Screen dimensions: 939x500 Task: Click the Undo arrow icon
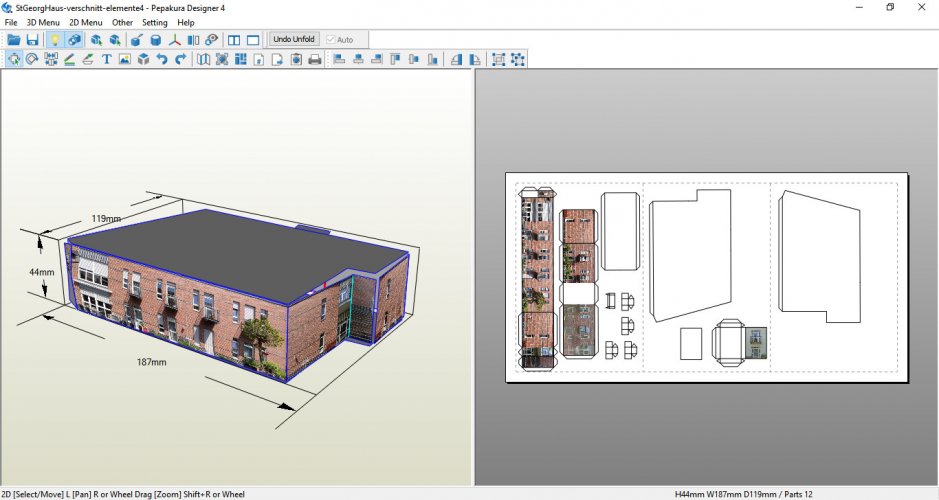click(x=162, y=59)
